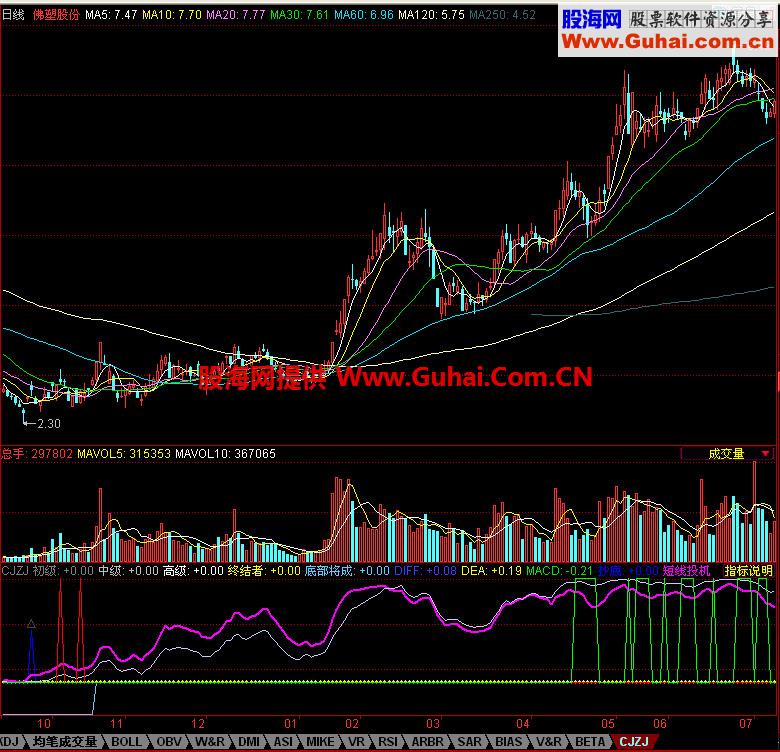
Task: Click month 05 on the time axis
Action: coord(608,724)
